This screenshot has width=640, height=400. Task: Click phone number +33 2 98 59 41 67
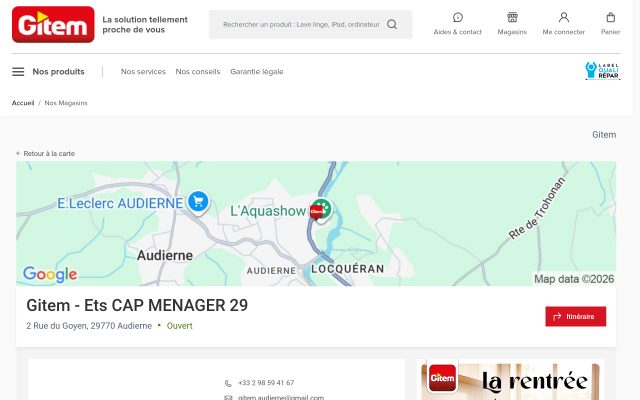coord(266,383)
